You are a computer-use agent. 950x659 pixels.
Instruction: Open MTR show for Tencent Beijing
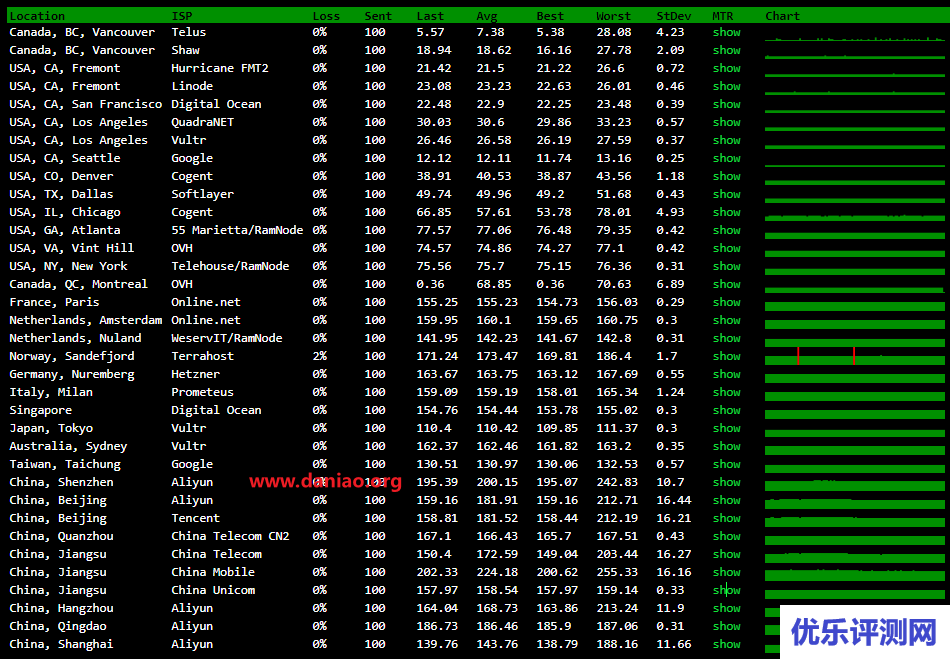(726, 518)
